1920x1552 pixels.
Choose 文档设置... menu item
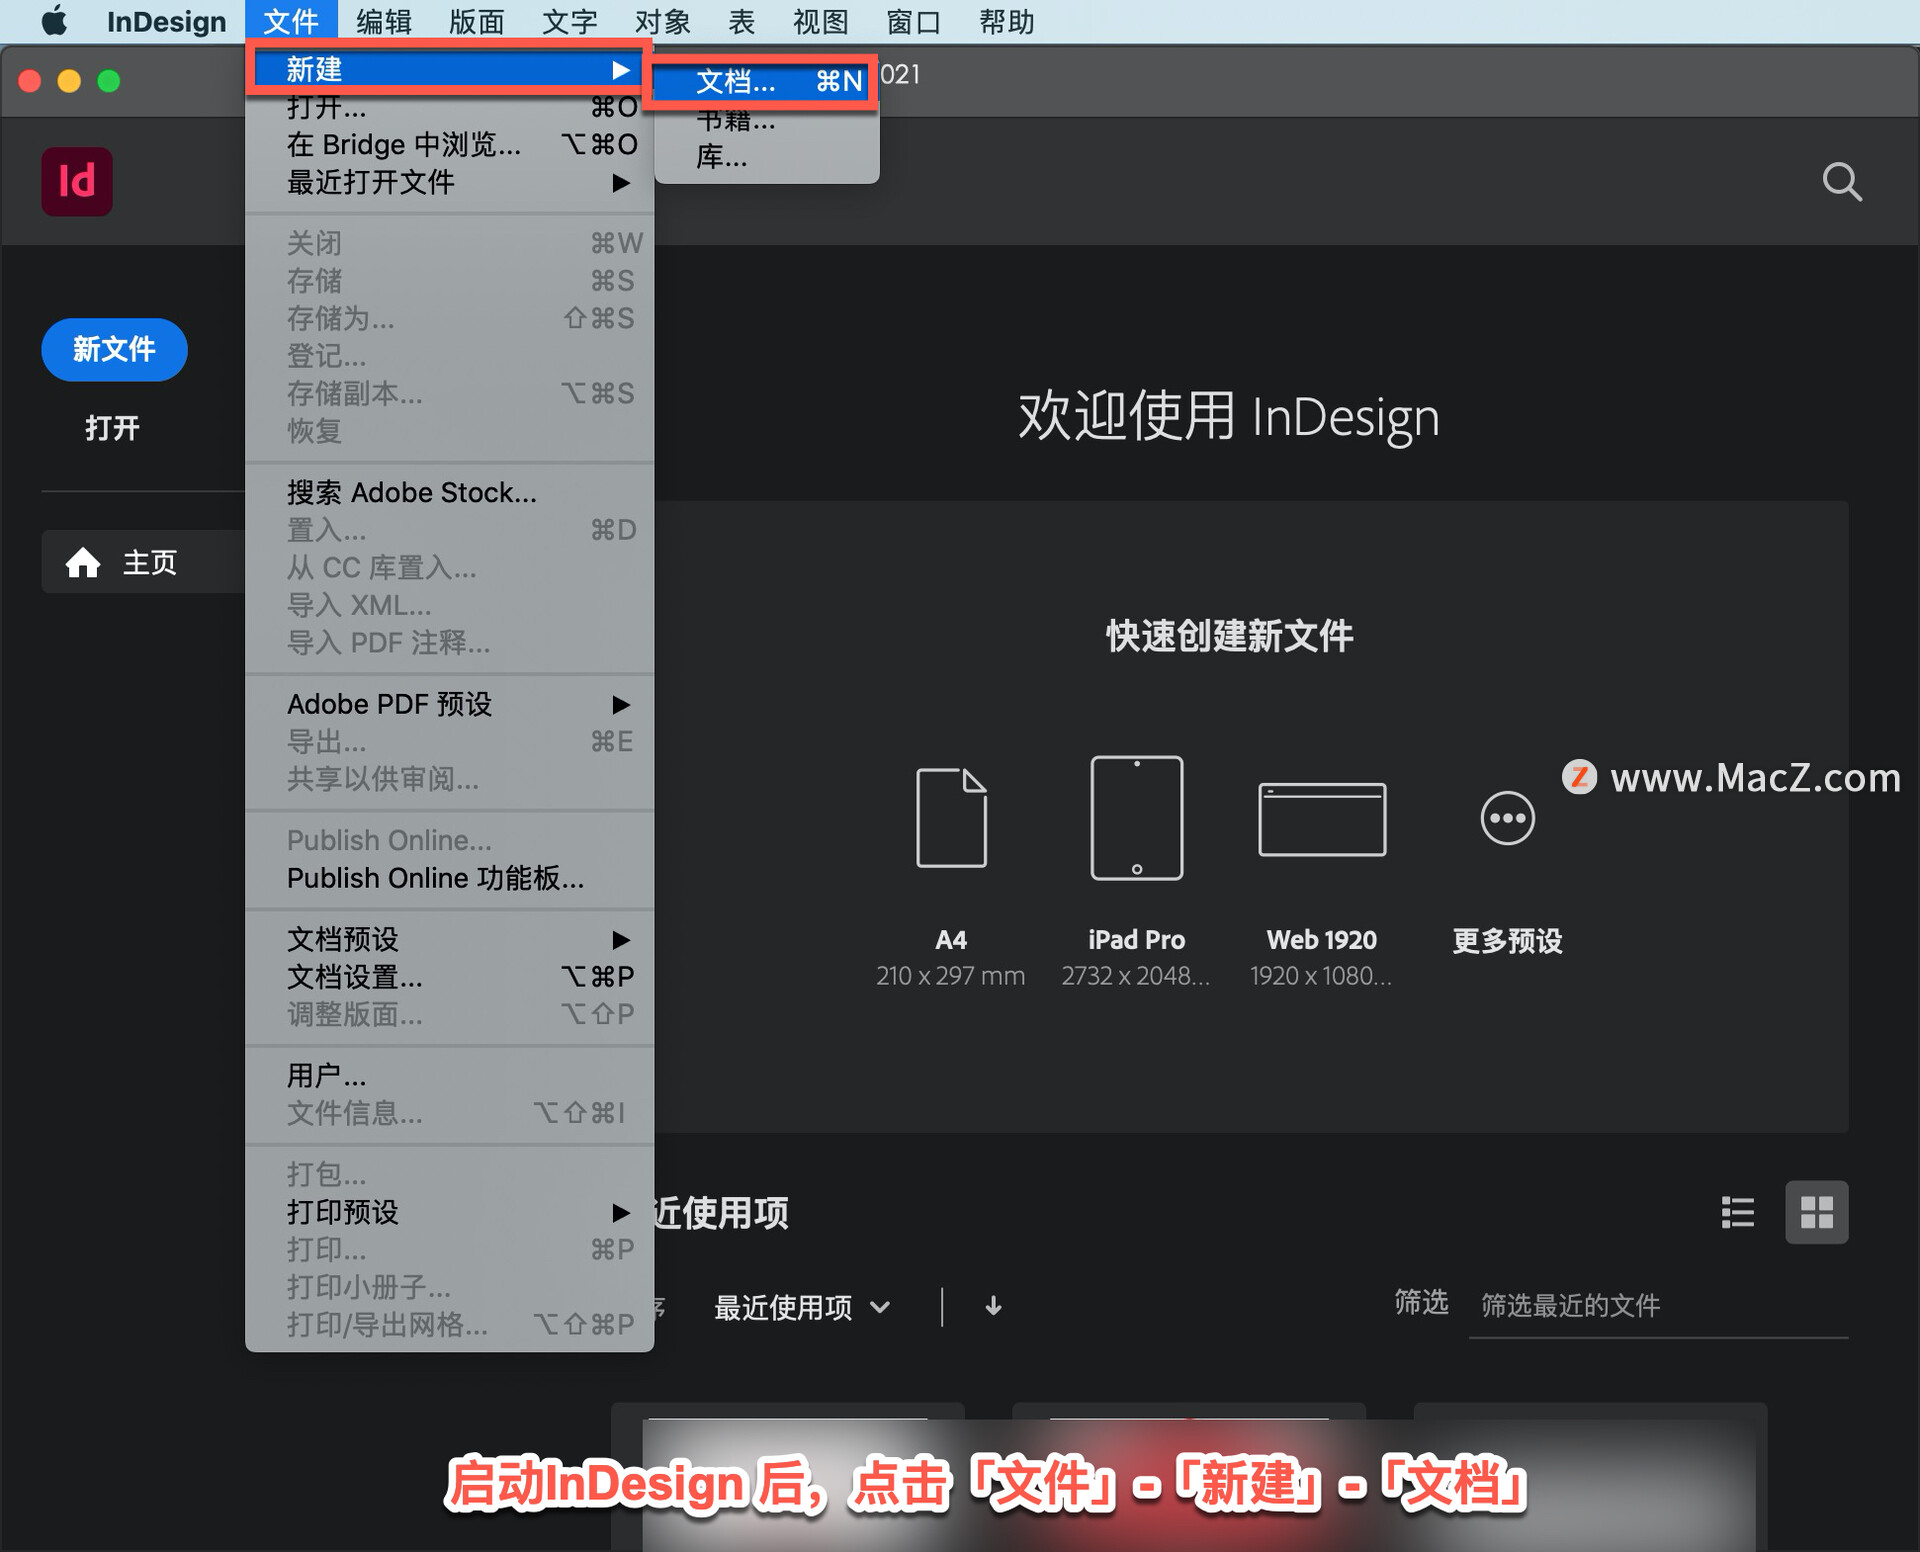(x=450, y=976)
